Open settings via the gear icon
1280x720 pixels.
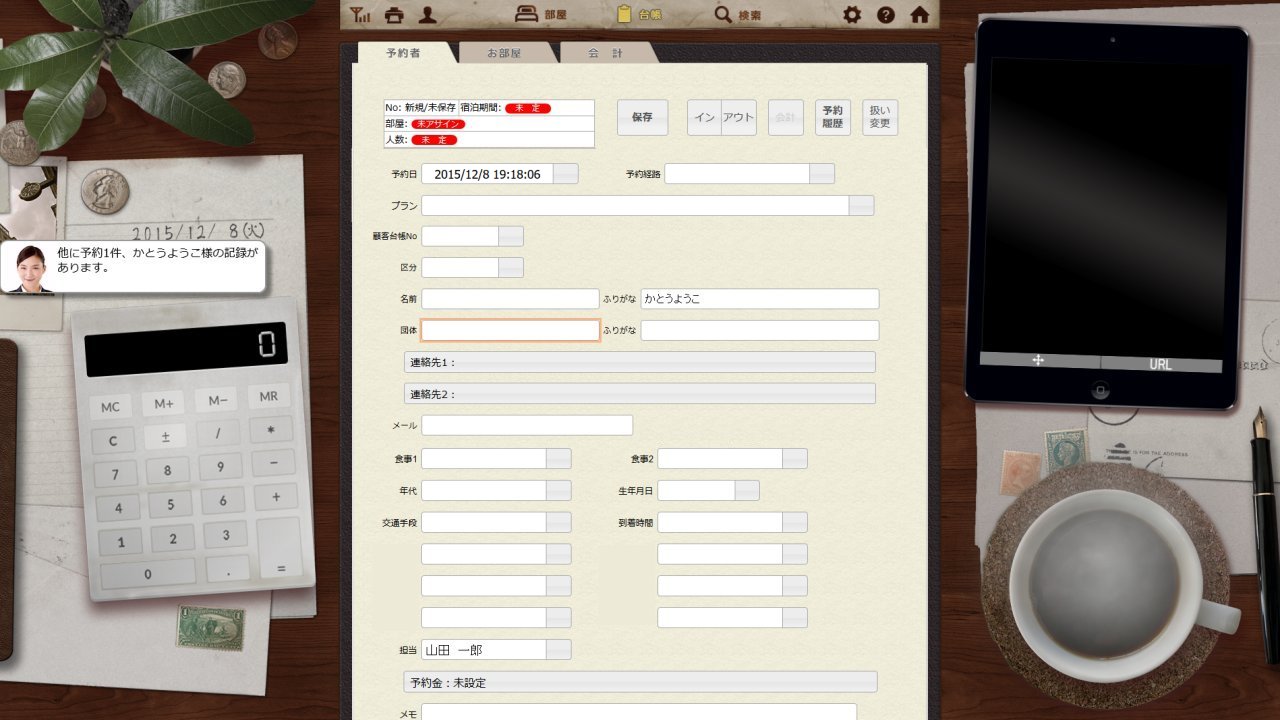852,15
